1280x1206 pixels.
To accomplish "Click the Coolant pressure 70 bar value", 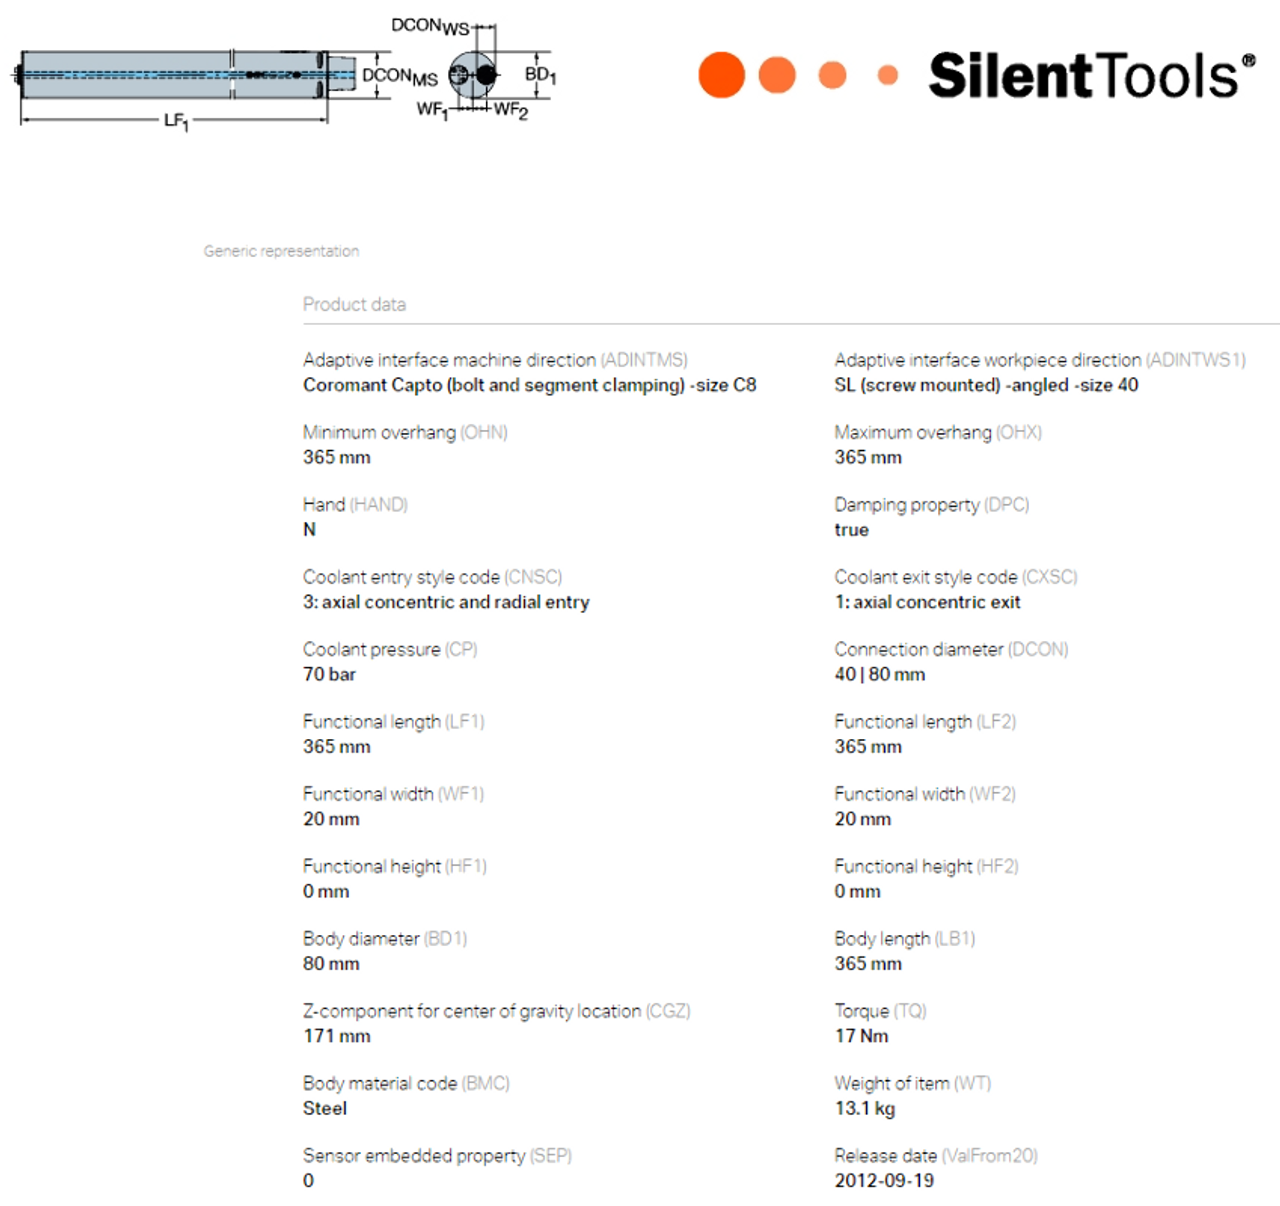I will point(329,674).
